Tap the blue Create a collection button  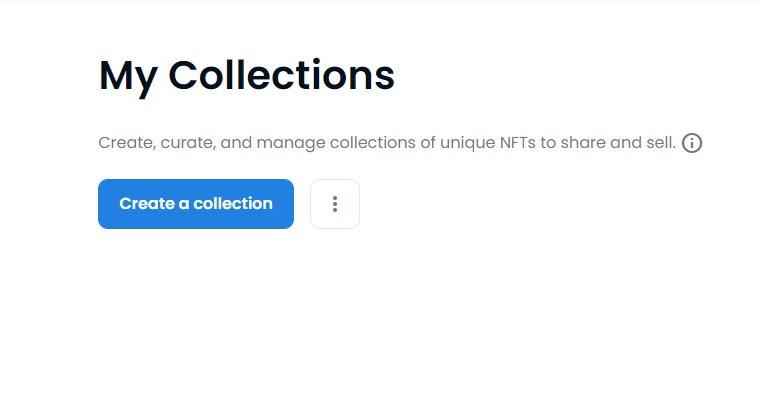click(196, 204)
